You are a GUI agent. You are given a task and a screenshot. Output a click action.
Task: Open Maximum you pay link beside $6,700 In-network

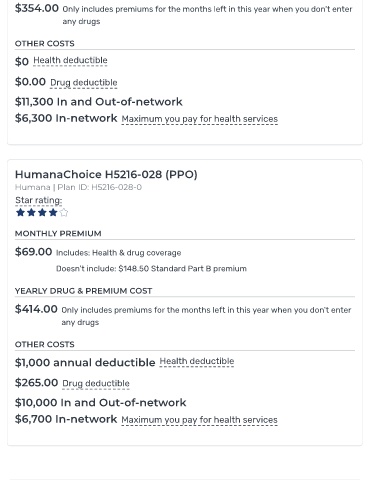tap(199, 420)
